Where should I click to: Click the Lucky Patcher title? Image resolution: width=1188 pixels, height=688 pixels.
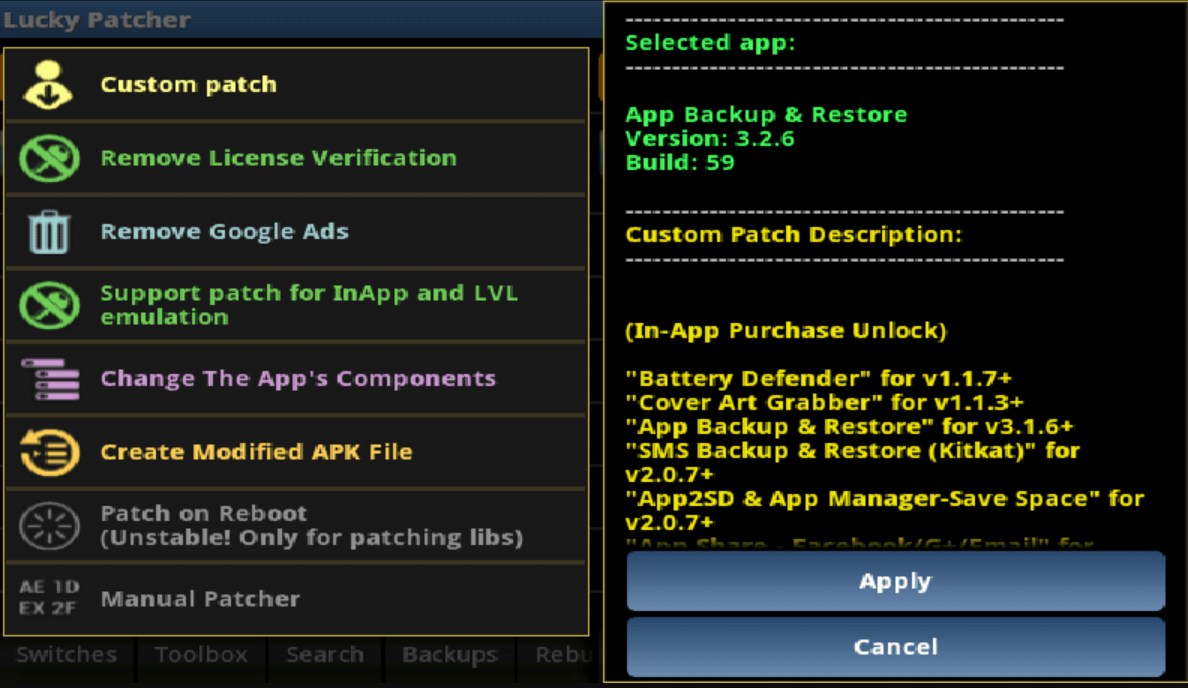point(97,20)
